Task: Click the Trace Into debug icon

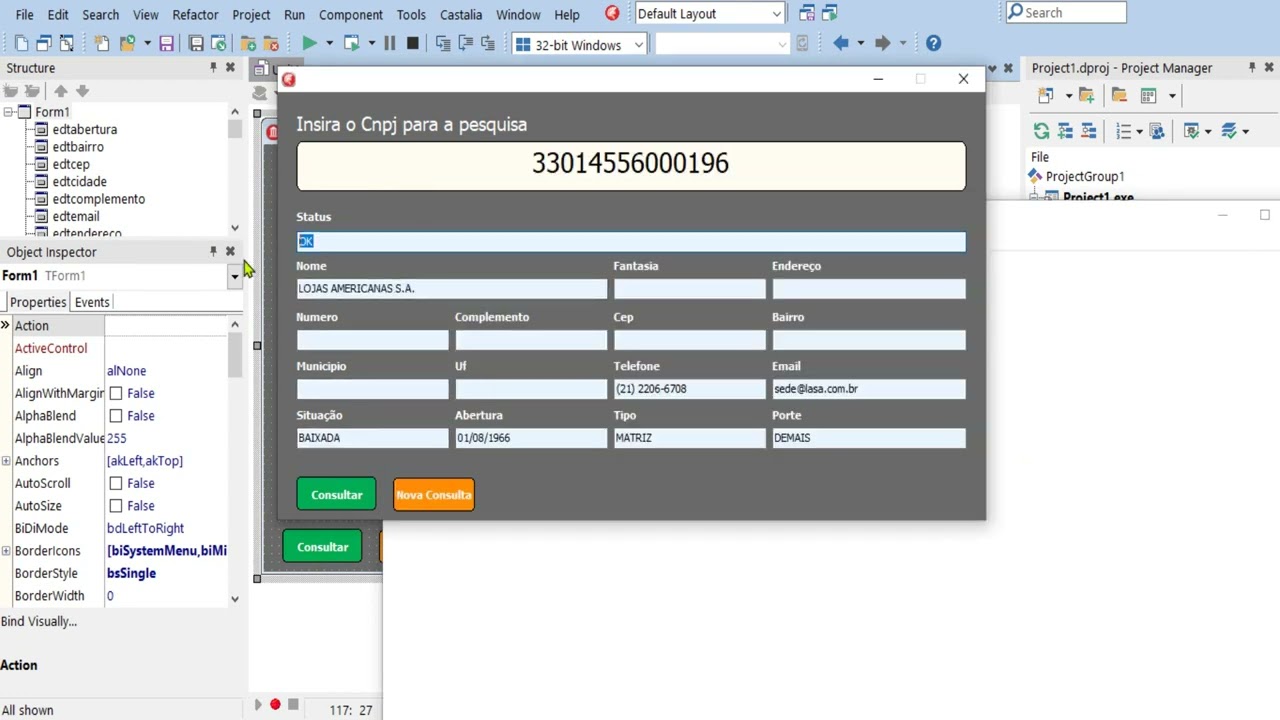Action: (442, 44)
